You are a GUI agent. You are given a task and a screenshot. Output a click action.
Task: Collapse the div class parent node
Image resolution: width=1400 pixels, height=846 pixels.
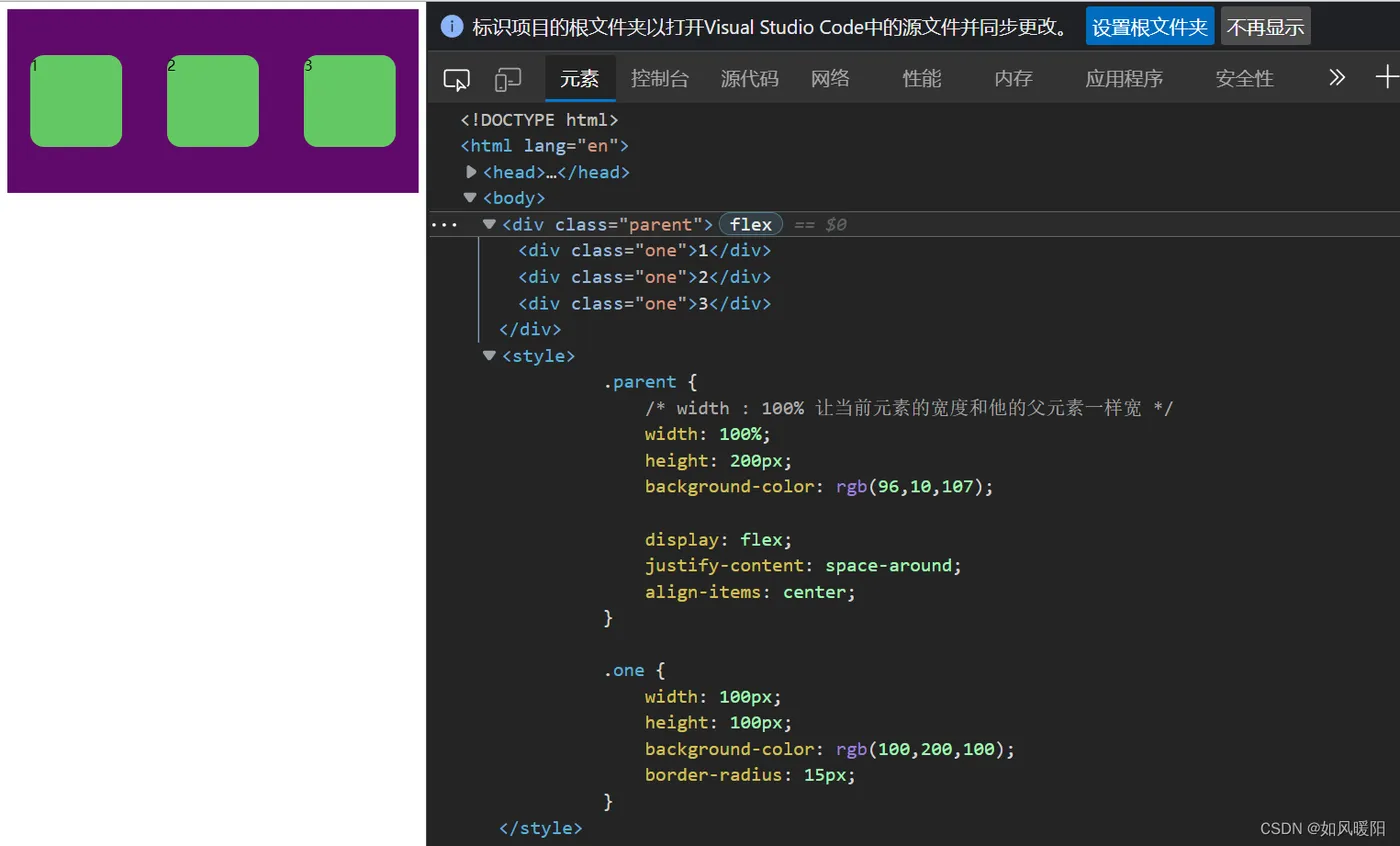click(489, 225)
